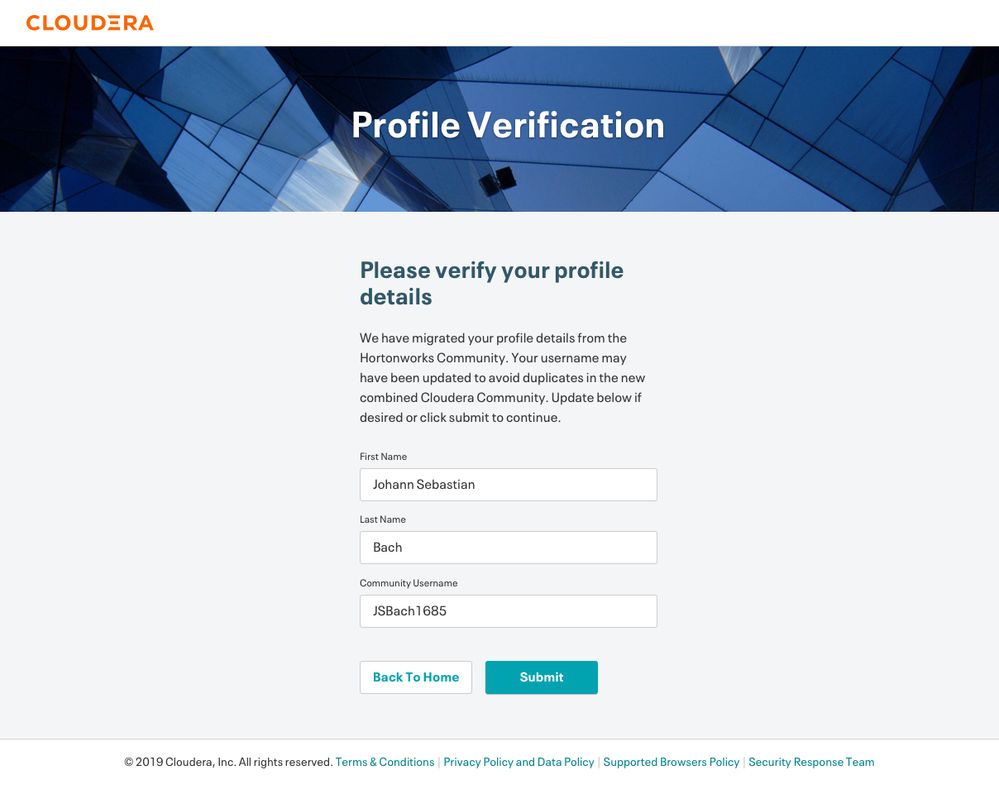Focus the First Name input field
Screen dimensions: 999x785
pyautogui.click(x=508, y=484)
